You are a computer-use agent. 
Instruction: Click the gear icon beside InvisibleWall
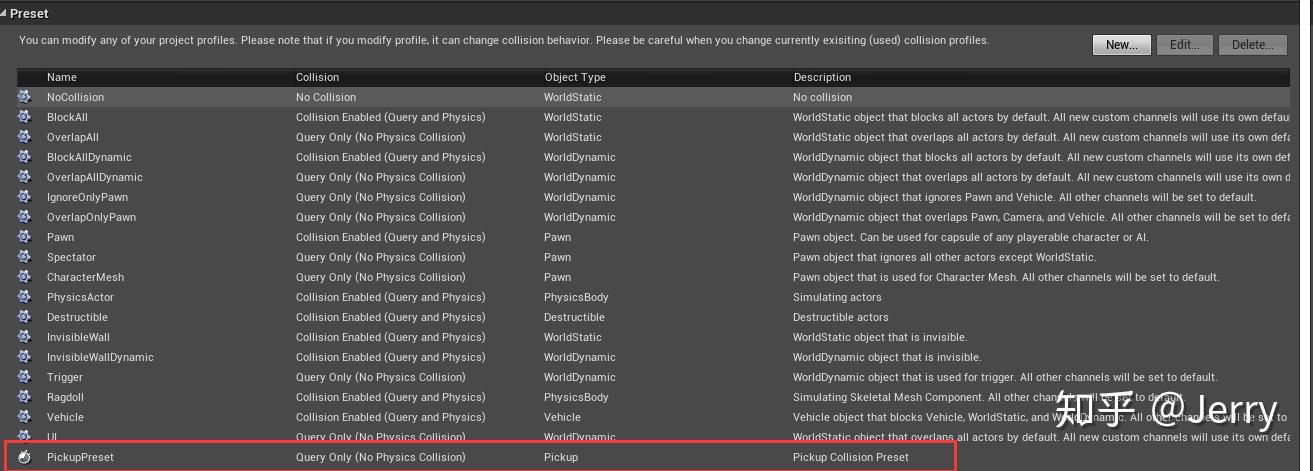[24, 337]
